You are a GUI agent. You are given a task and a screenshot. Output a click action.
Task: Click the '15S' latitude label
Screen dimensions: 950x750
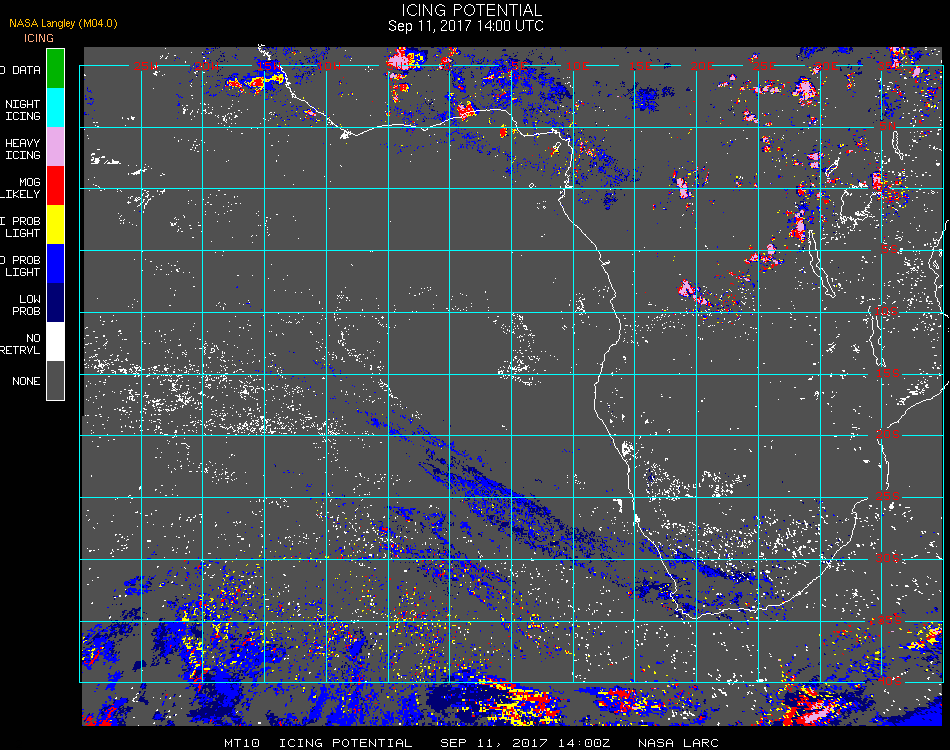click(888, 373)
